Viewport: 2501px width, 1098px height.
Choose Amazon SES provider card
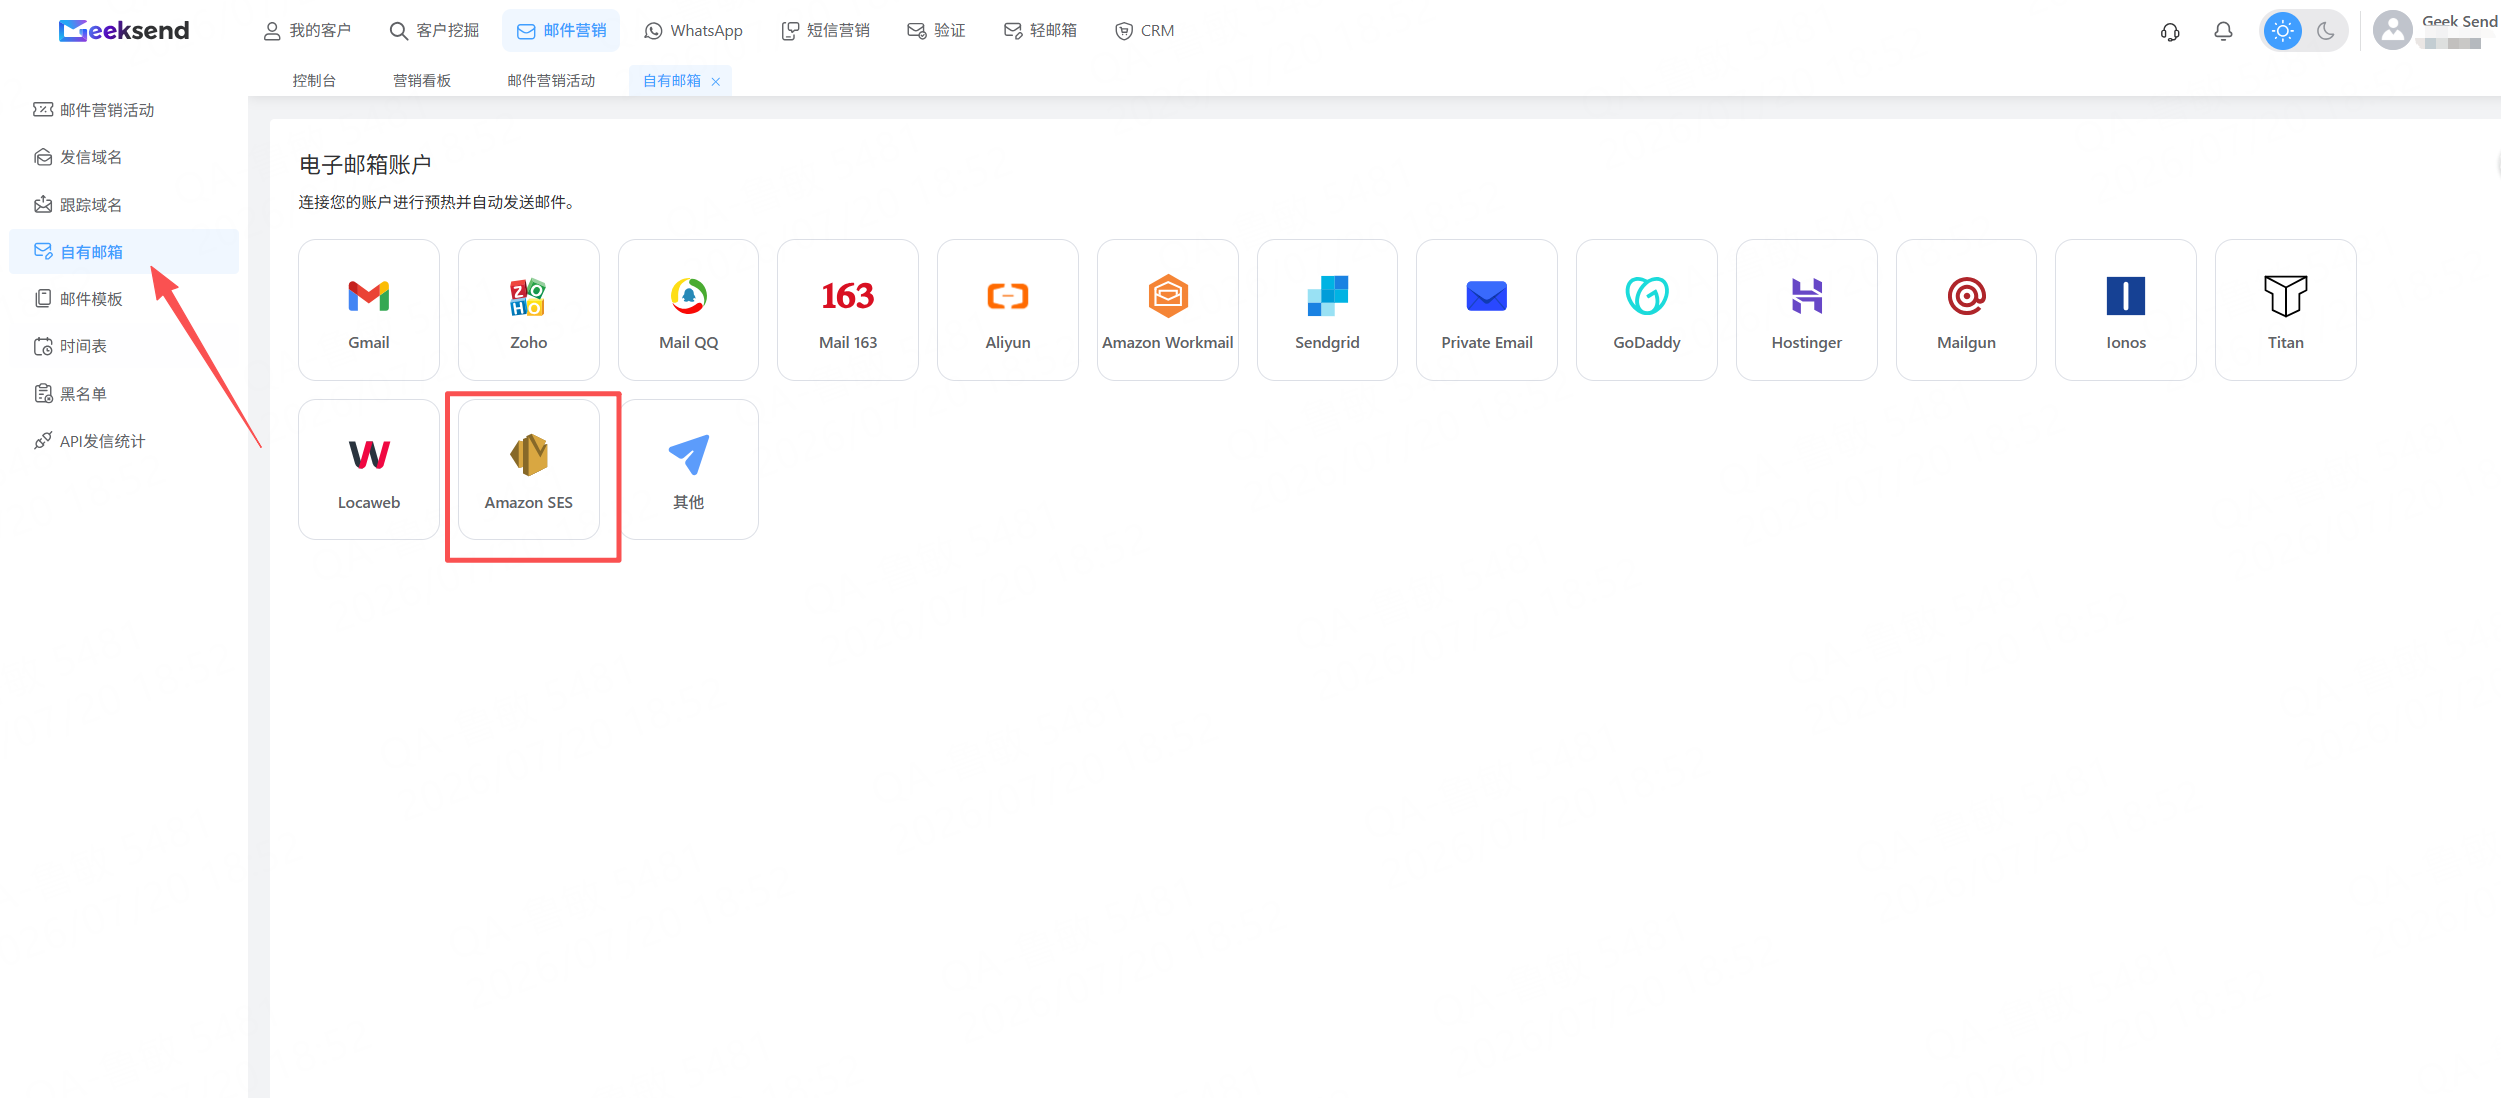(x=528, y=470)
